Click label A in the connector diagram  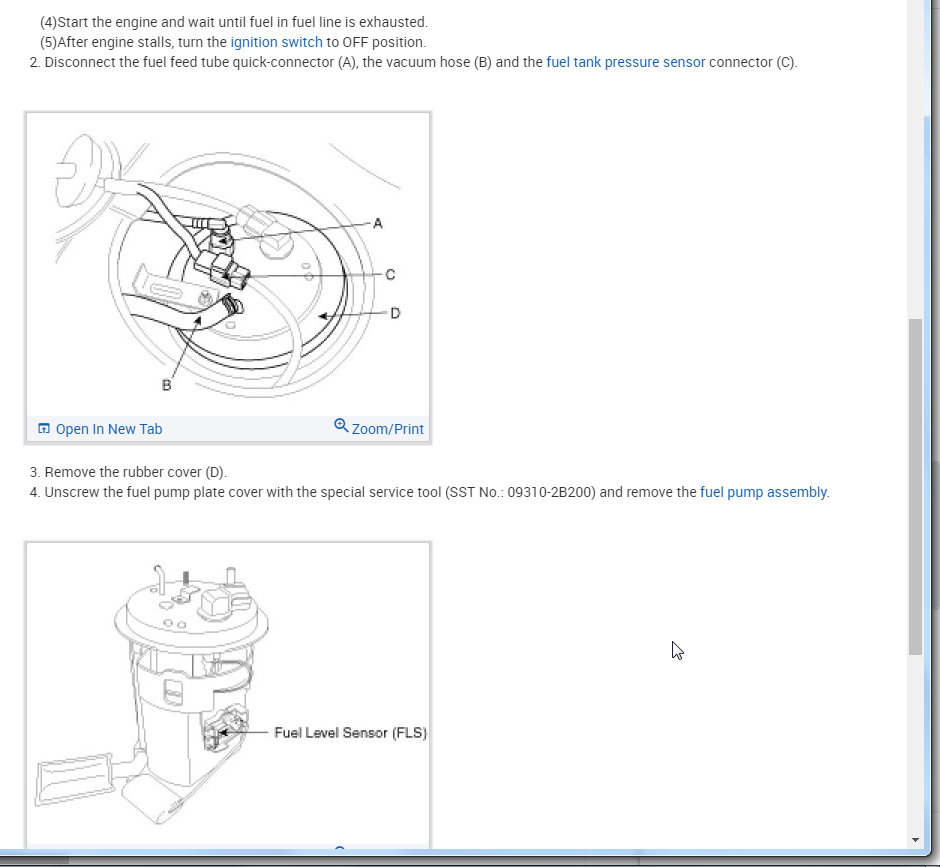point(378,224)
